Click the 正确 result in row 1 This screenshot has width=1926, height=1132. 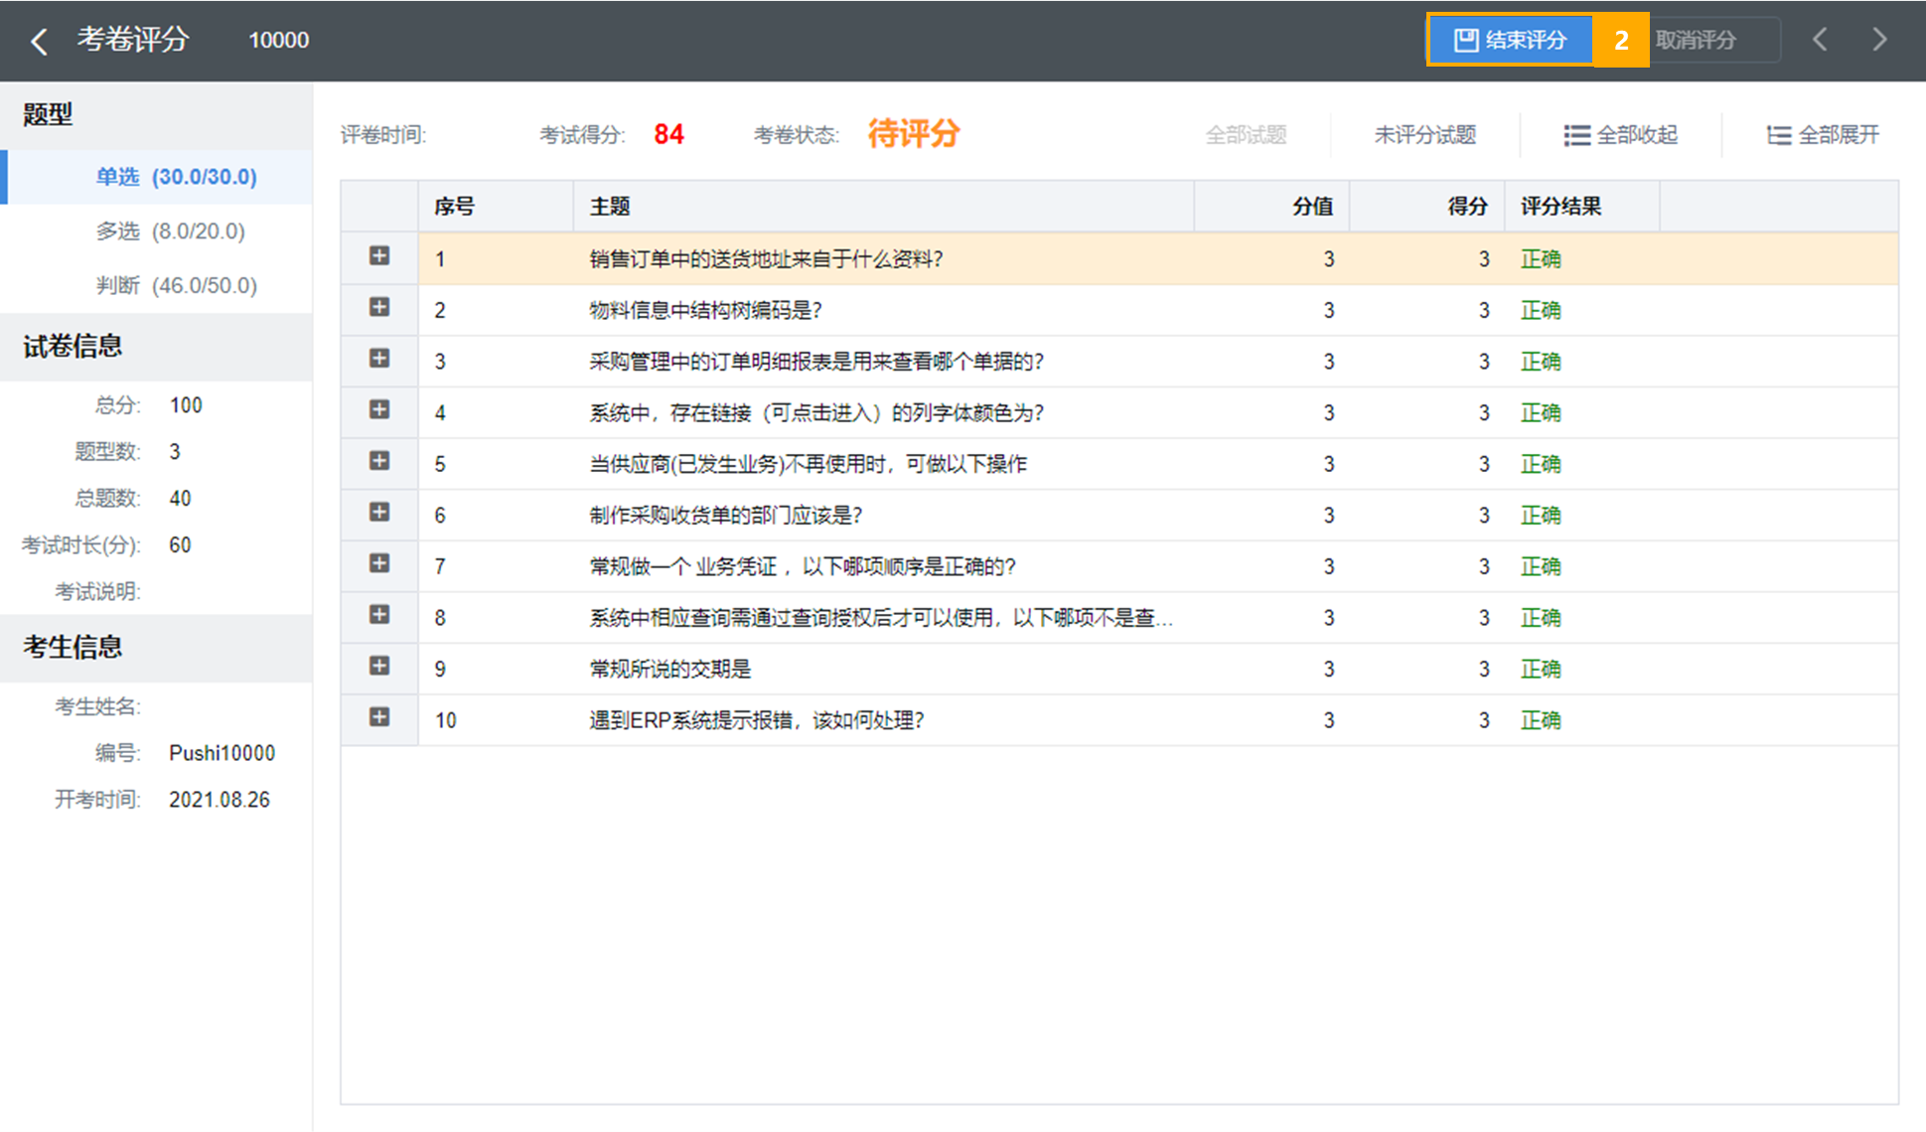1541,259
